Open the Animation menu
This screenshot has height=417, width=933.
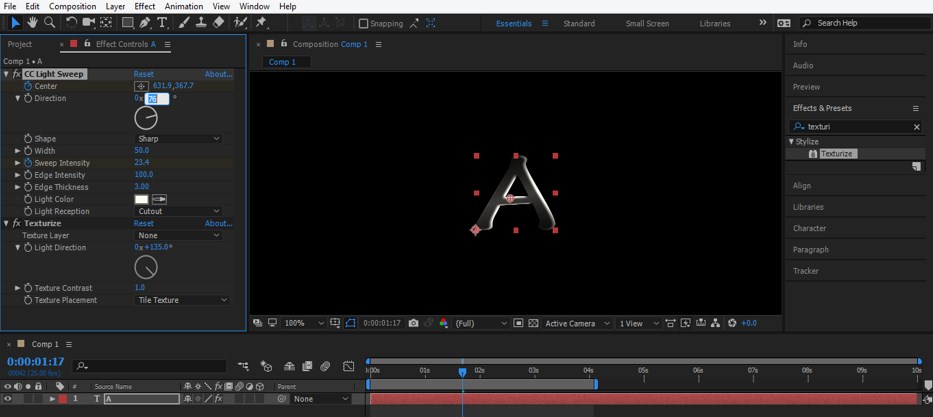[183, 6]
